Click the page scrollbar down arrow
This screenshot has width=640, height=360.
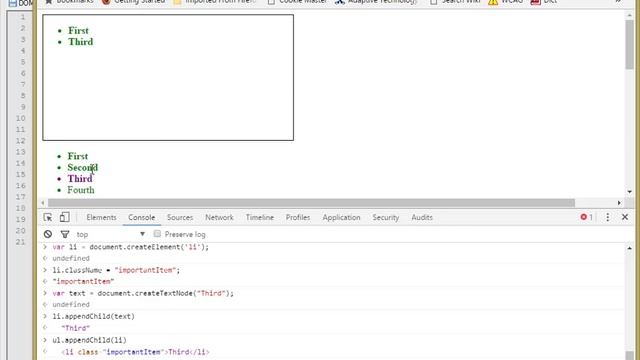tap(629, 191)
